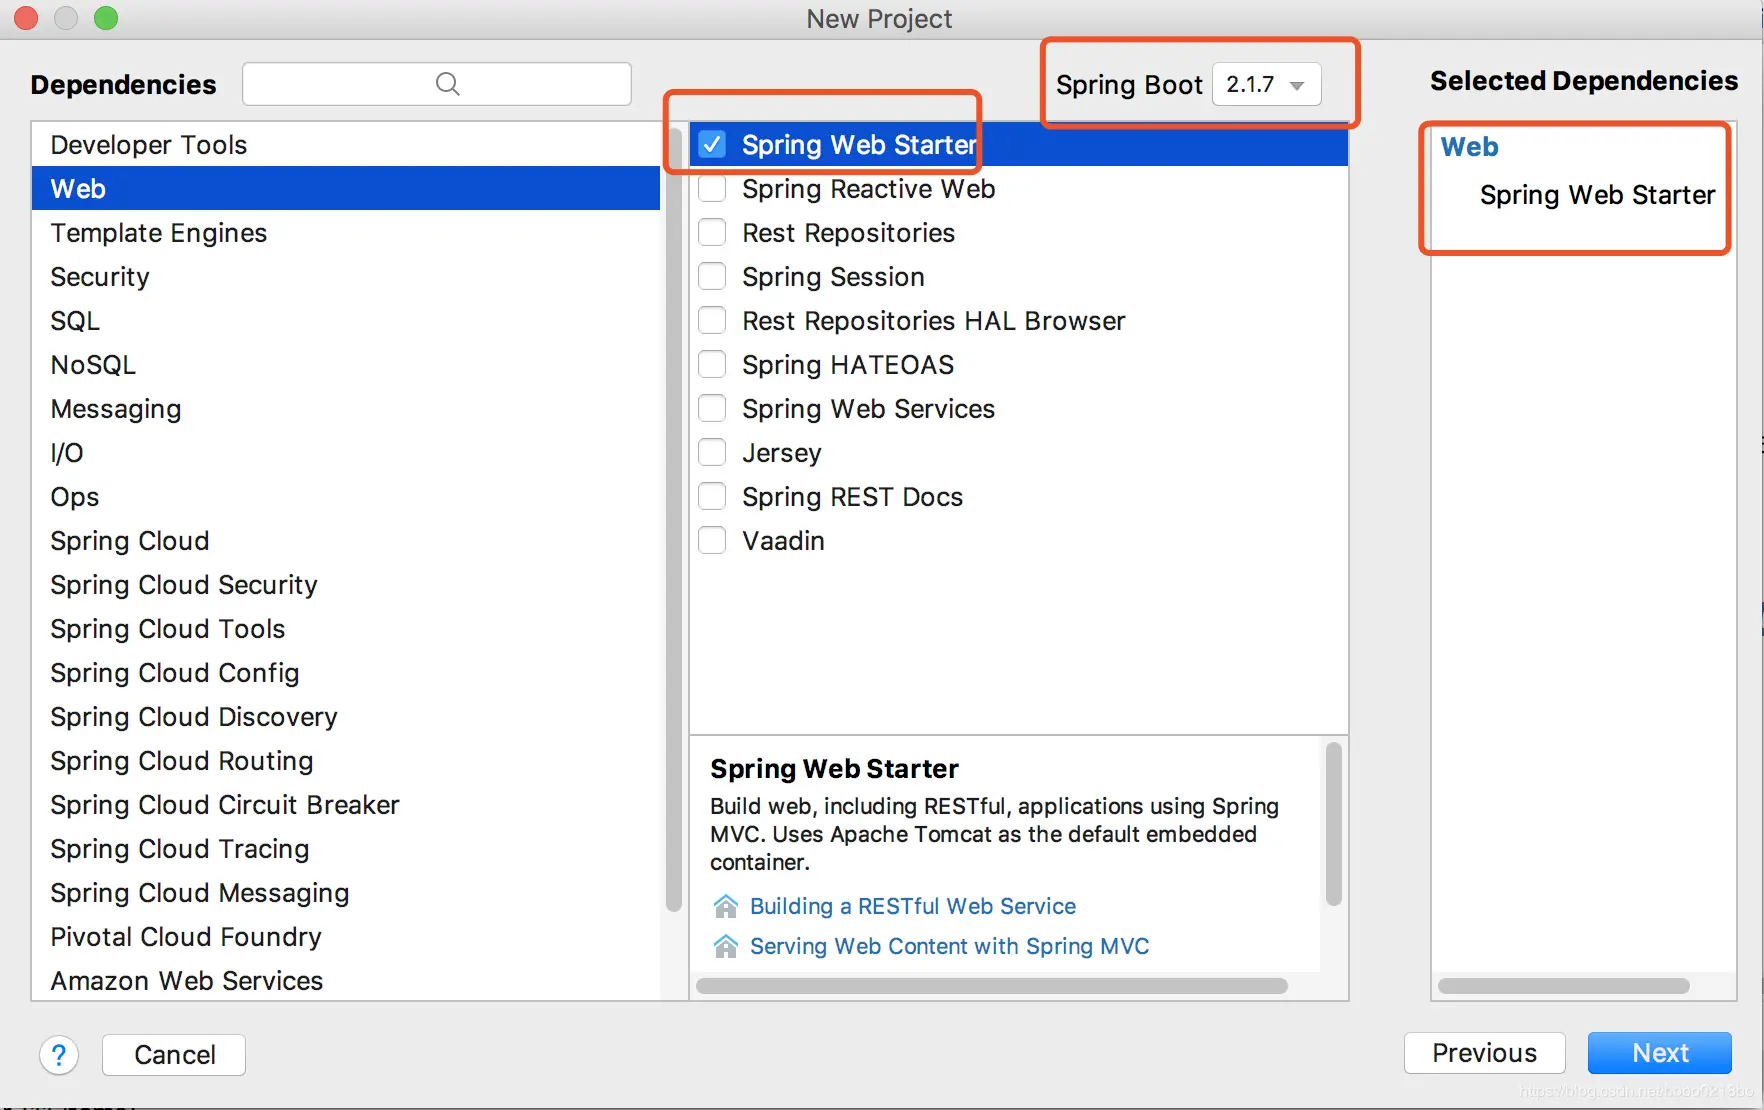This screenshot has width=1764, height=1110.
Task: Select Spring Web Starter in Selected Dependencies
Action: (1597, 195)
